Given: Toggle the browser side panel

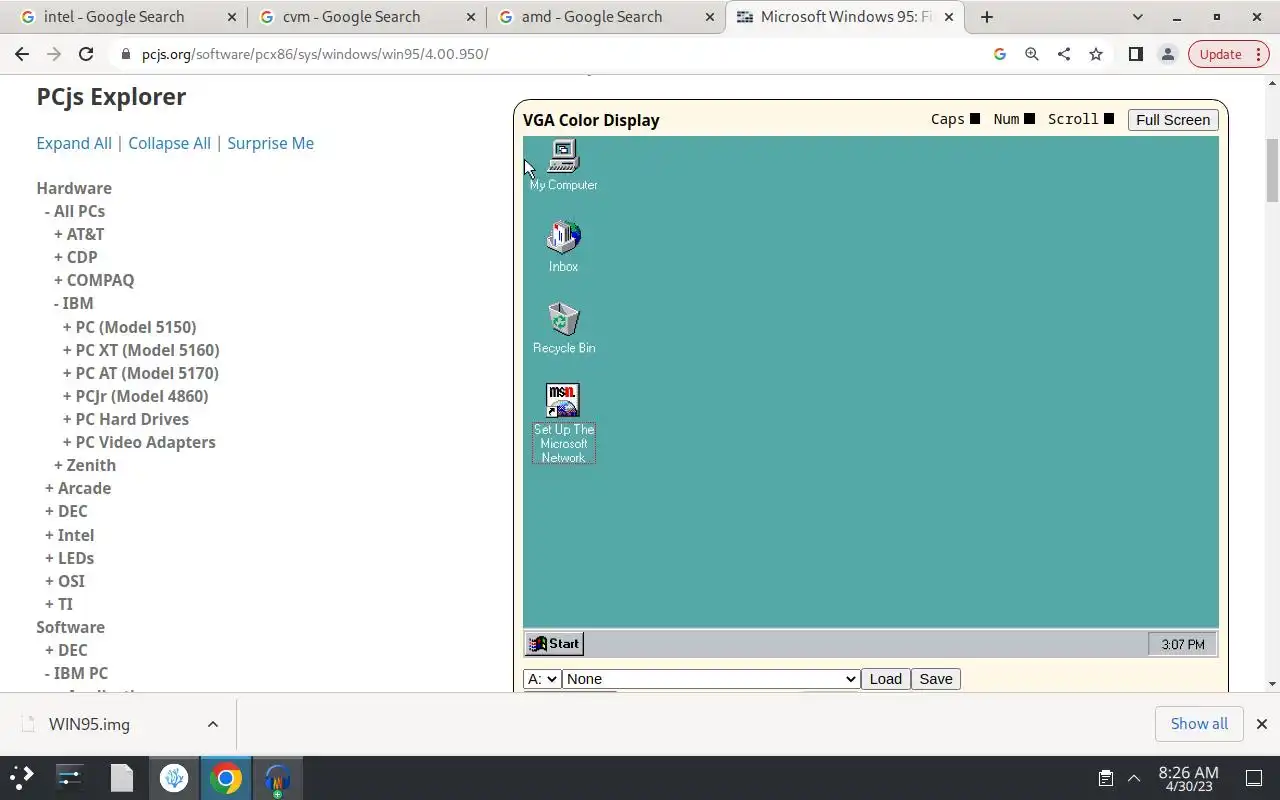Looking at the screenshot, I should (1135, 54).
